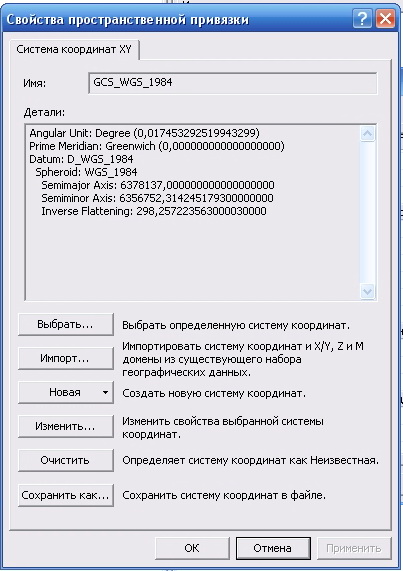Click the dialog title bar text
403x571 pixels.
tap(127, 19)
